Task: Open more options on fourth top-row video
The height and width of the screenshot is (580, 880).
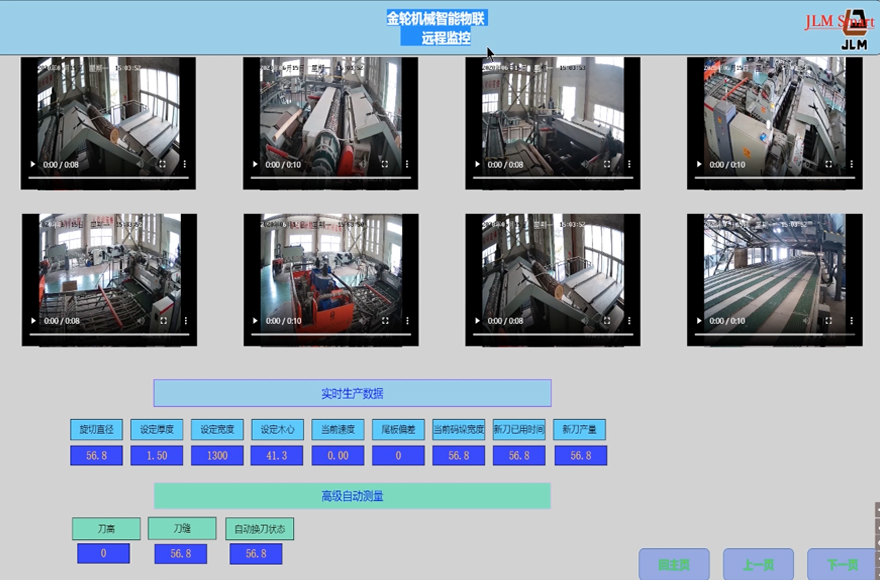Action: tap(850, 165)
